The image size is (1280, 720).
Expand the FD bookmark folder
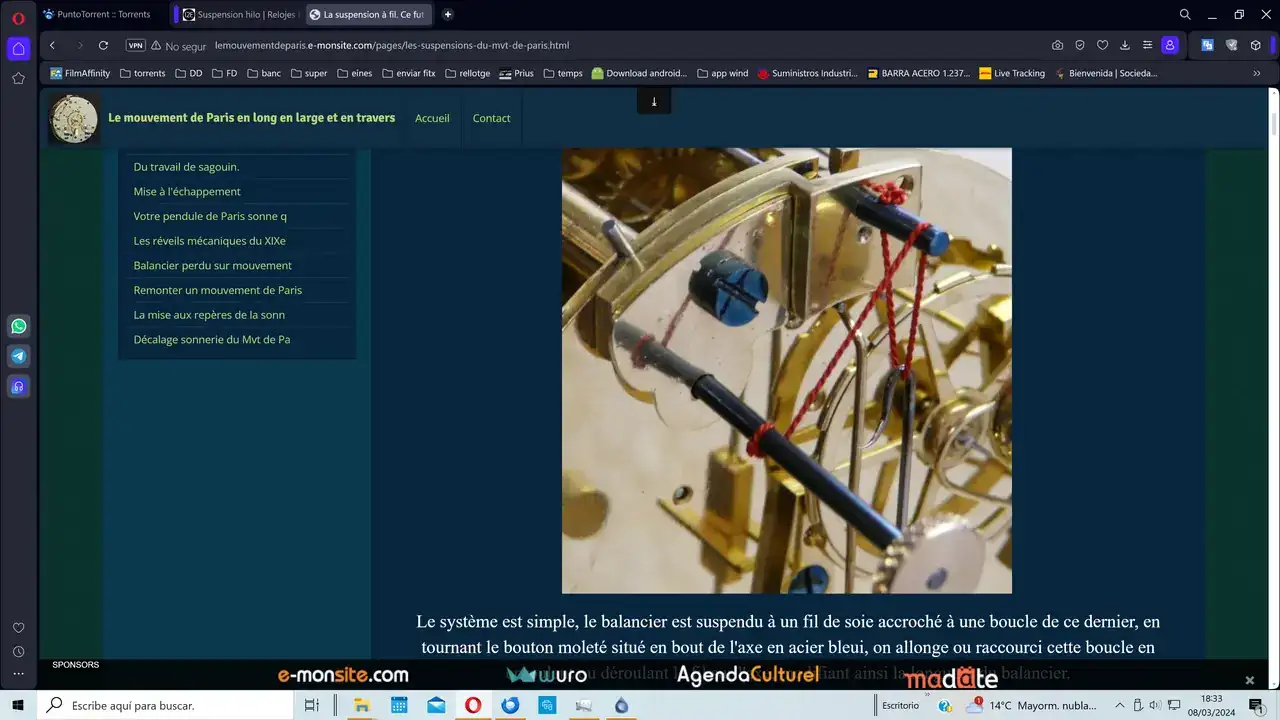(224, 73)
